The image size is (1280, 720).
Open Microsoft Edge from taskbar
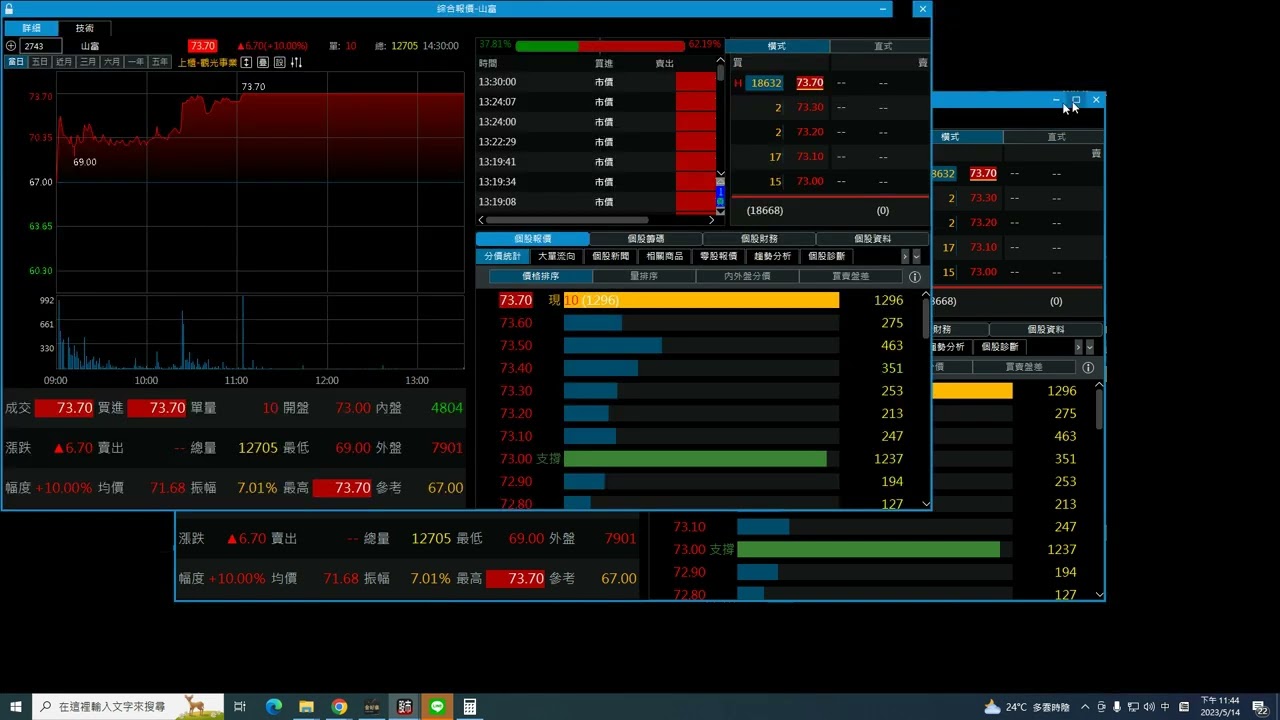coord(273,707)
